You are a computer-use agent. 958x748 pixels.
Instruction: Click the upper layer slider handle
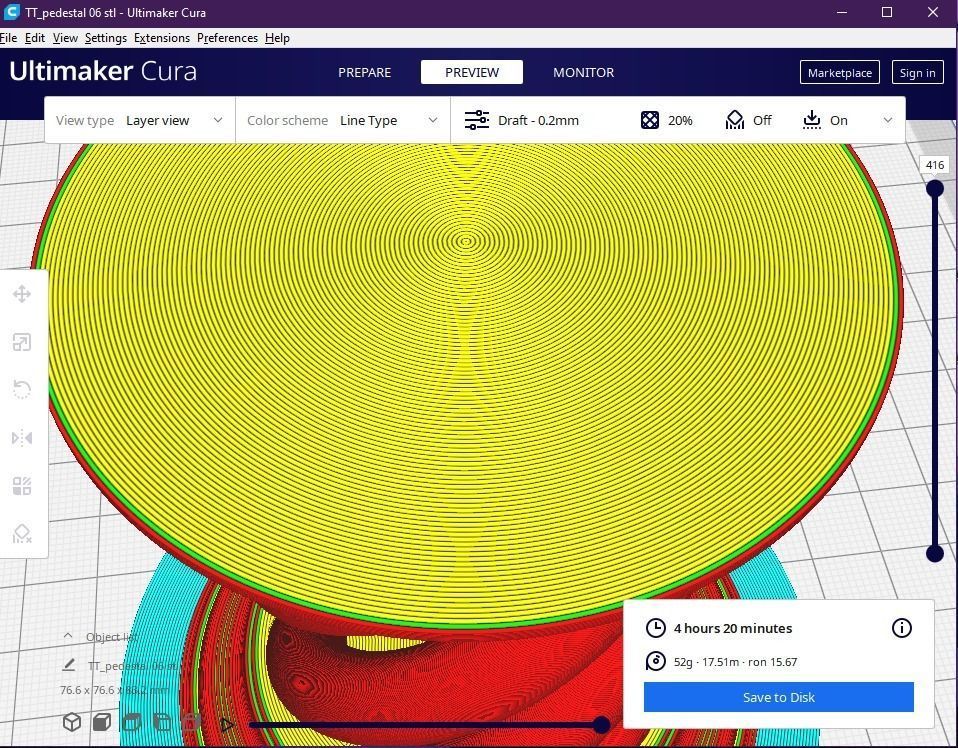click(935, 188)
